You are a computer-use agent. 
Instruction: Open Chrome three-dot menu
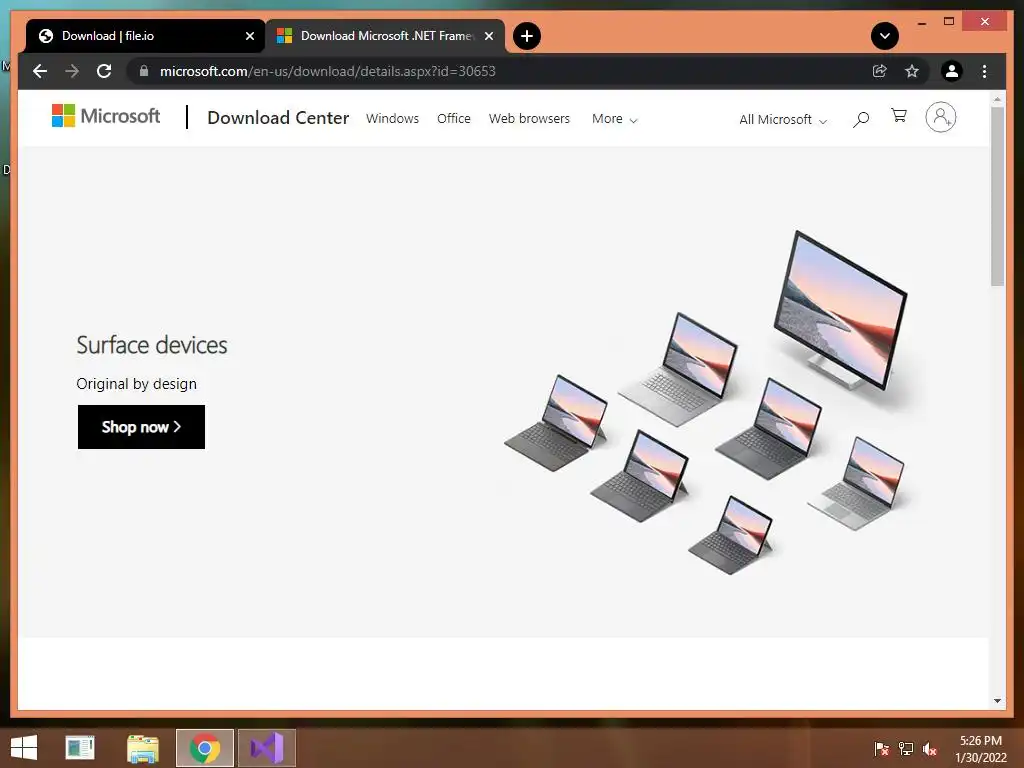point(984,71)
